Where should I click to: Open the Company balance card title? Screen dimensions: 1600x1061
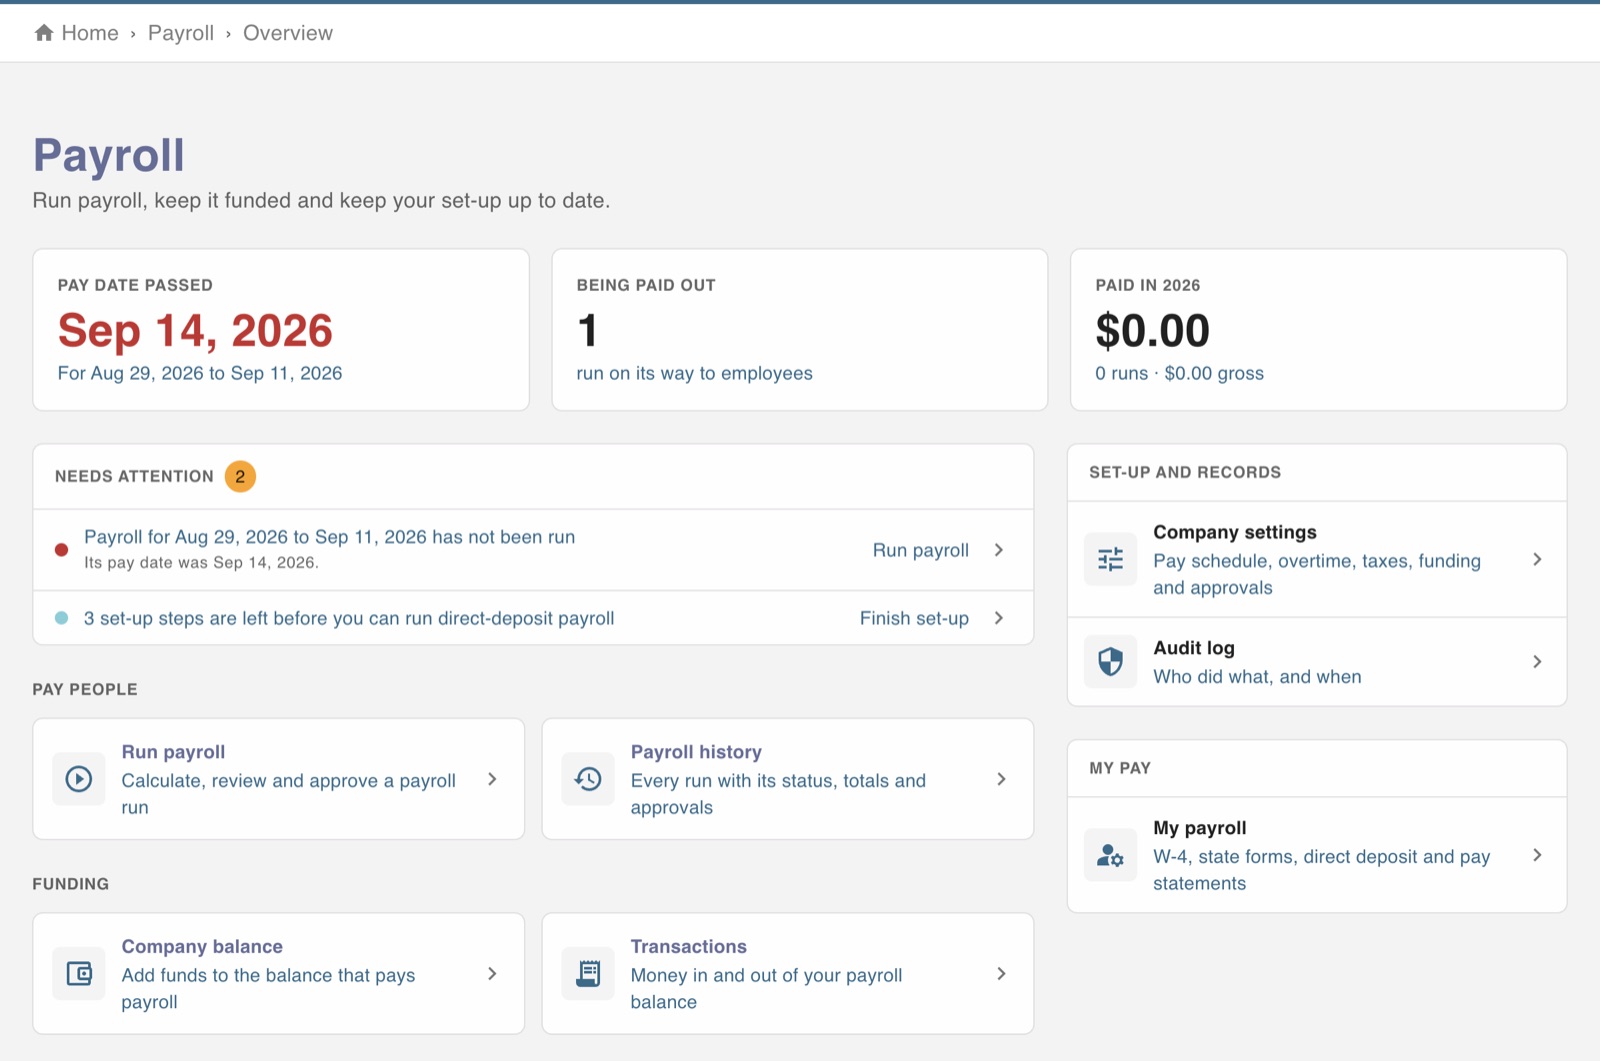(x=202, y=946)
